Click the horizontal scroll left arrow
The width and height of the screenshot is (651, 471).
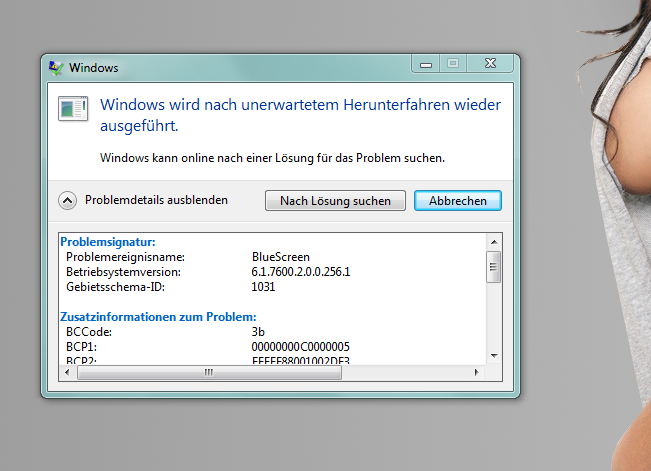click(x=68, y=373)
